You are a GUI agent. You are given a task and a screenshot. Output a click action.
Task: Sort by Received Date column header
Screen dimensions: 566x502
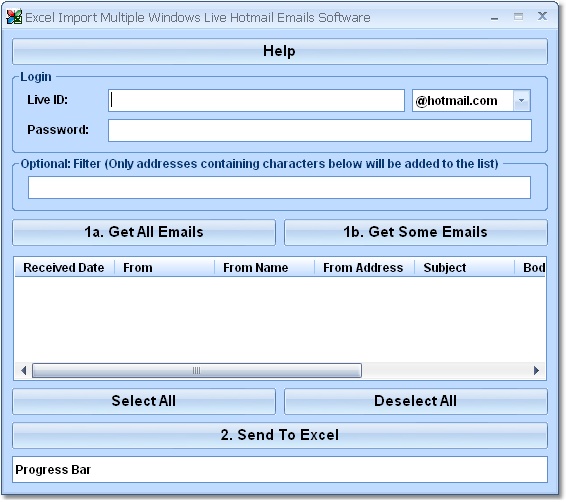(64, 268)
